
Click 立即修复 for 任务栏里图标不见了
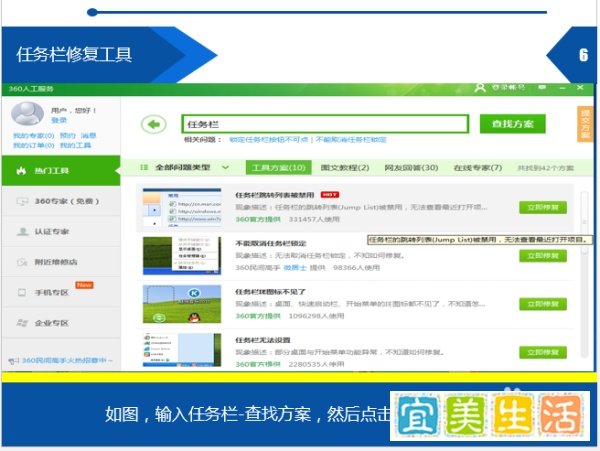543,304
